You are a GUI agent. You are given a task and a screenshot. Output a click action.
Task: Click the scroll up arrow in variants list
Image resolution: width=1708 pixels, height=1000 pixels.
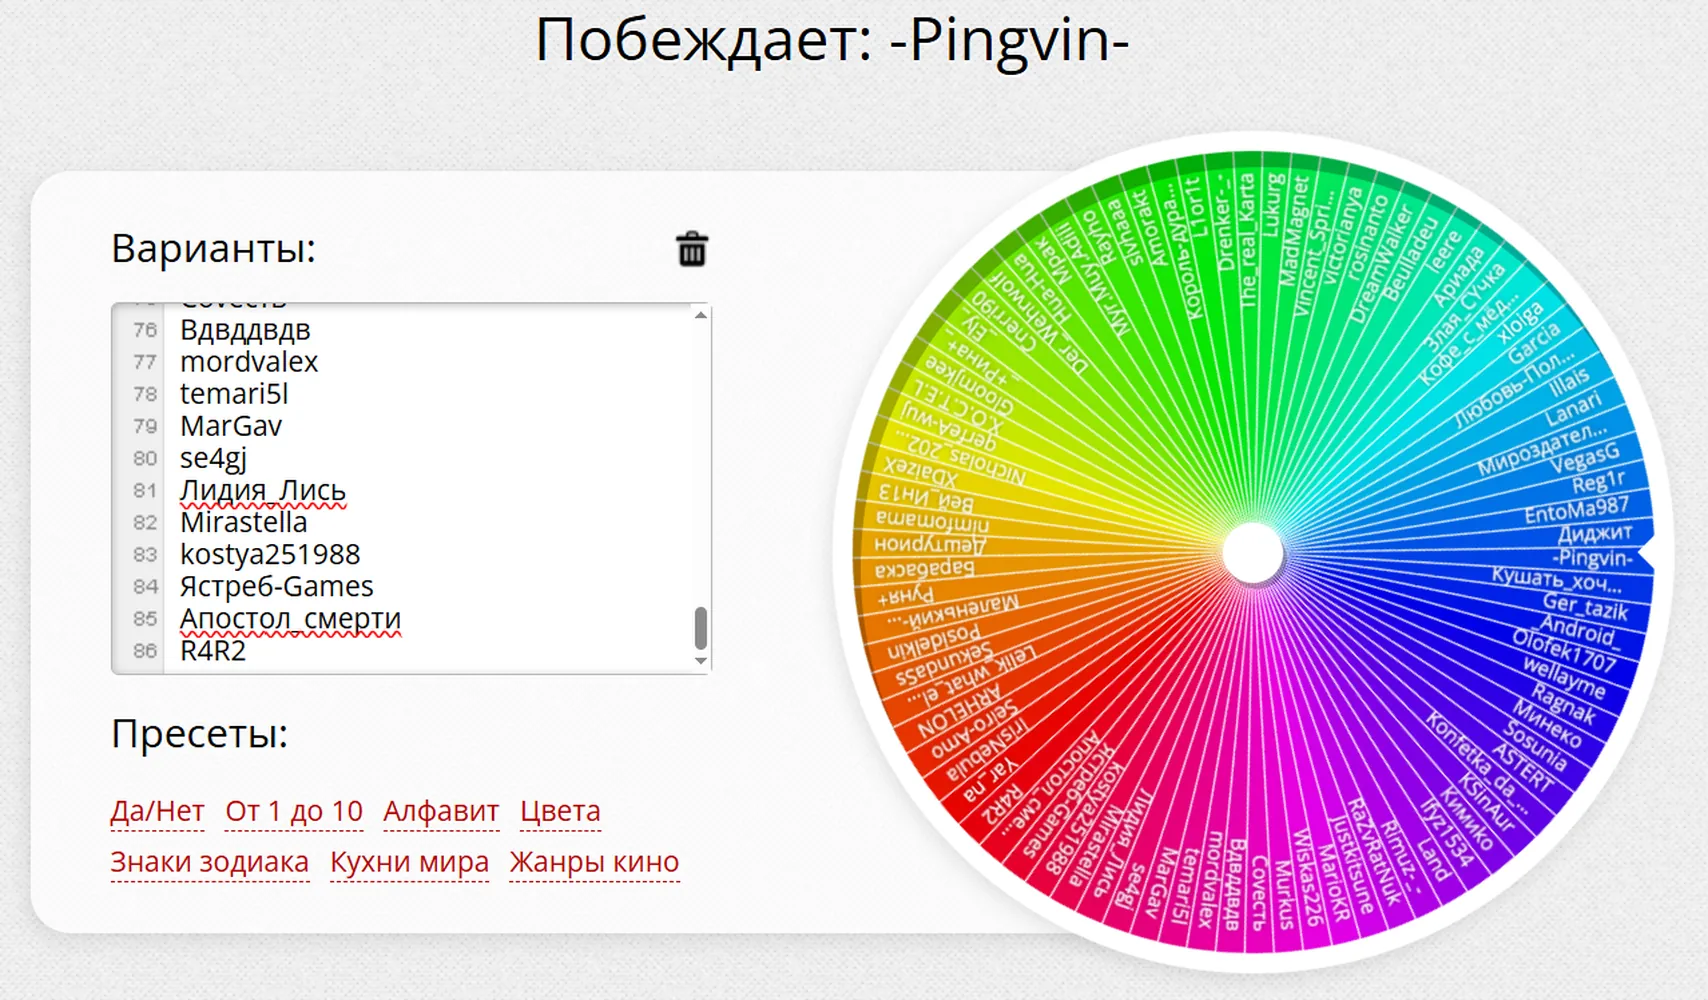[x=701, y=315]
